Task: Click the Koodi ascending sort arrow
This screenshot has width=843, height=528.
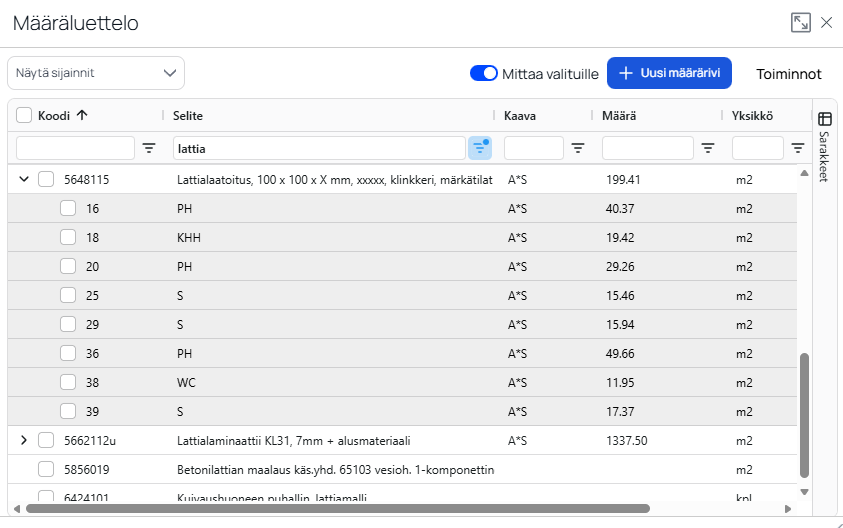Action: tap(82, 115)
